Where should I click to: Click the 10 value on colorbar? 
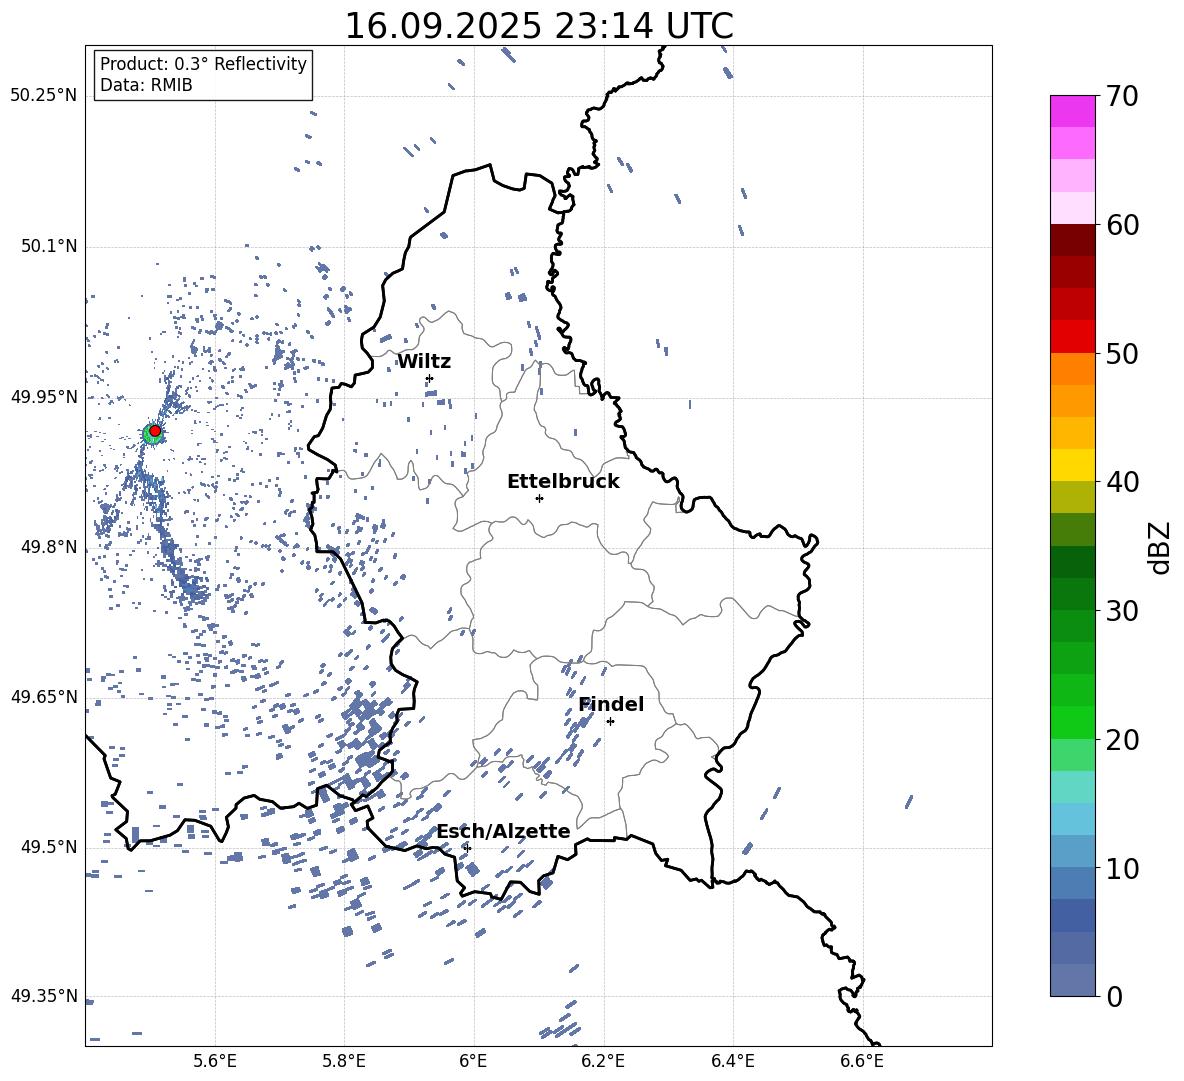click(1122, 868)
